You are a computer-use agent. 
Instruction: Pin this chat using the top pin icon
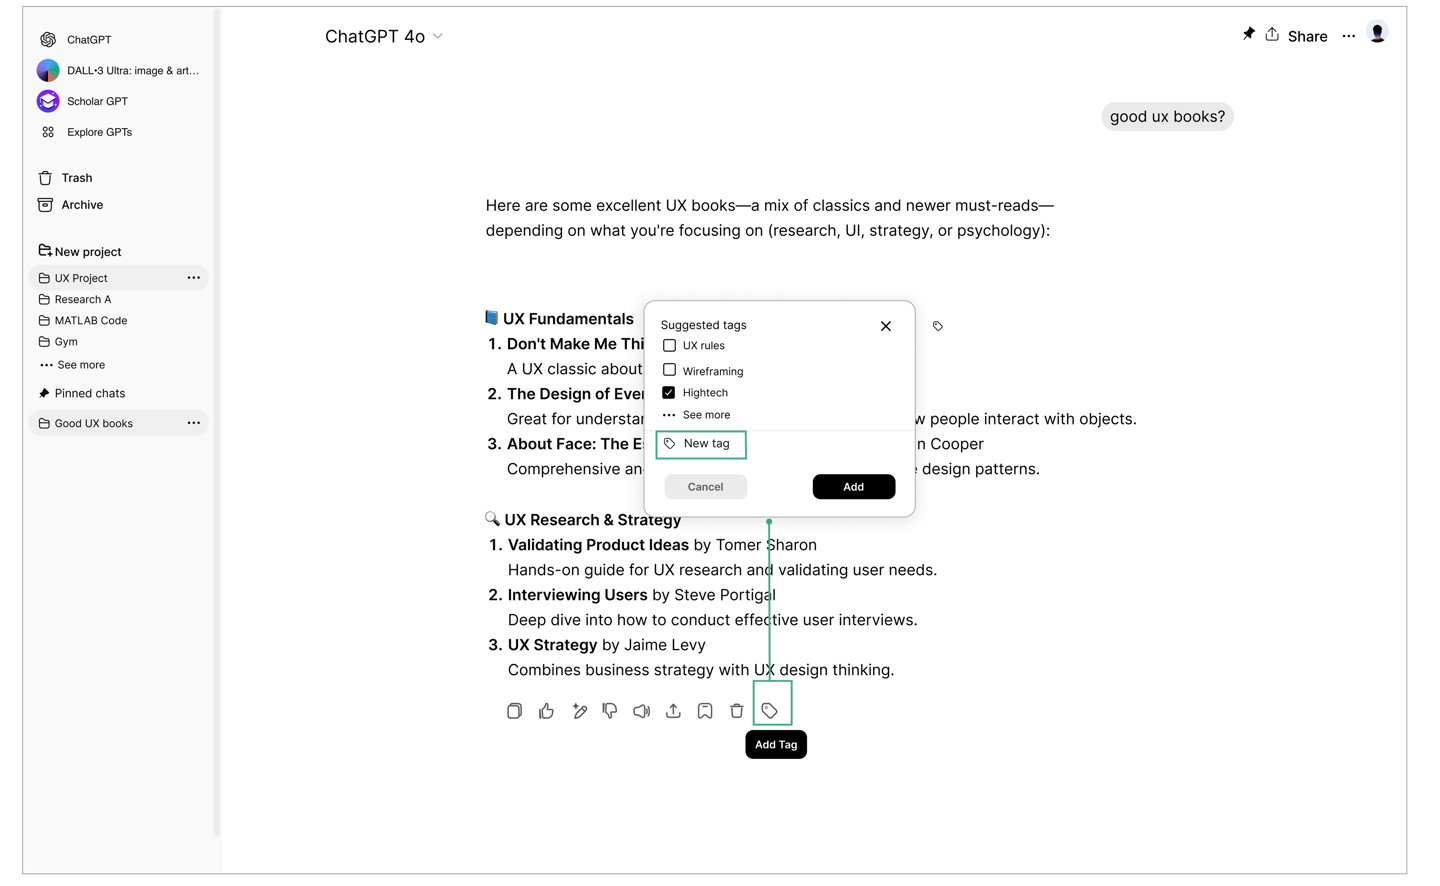pyautogui.click(x=1248, y=34)
